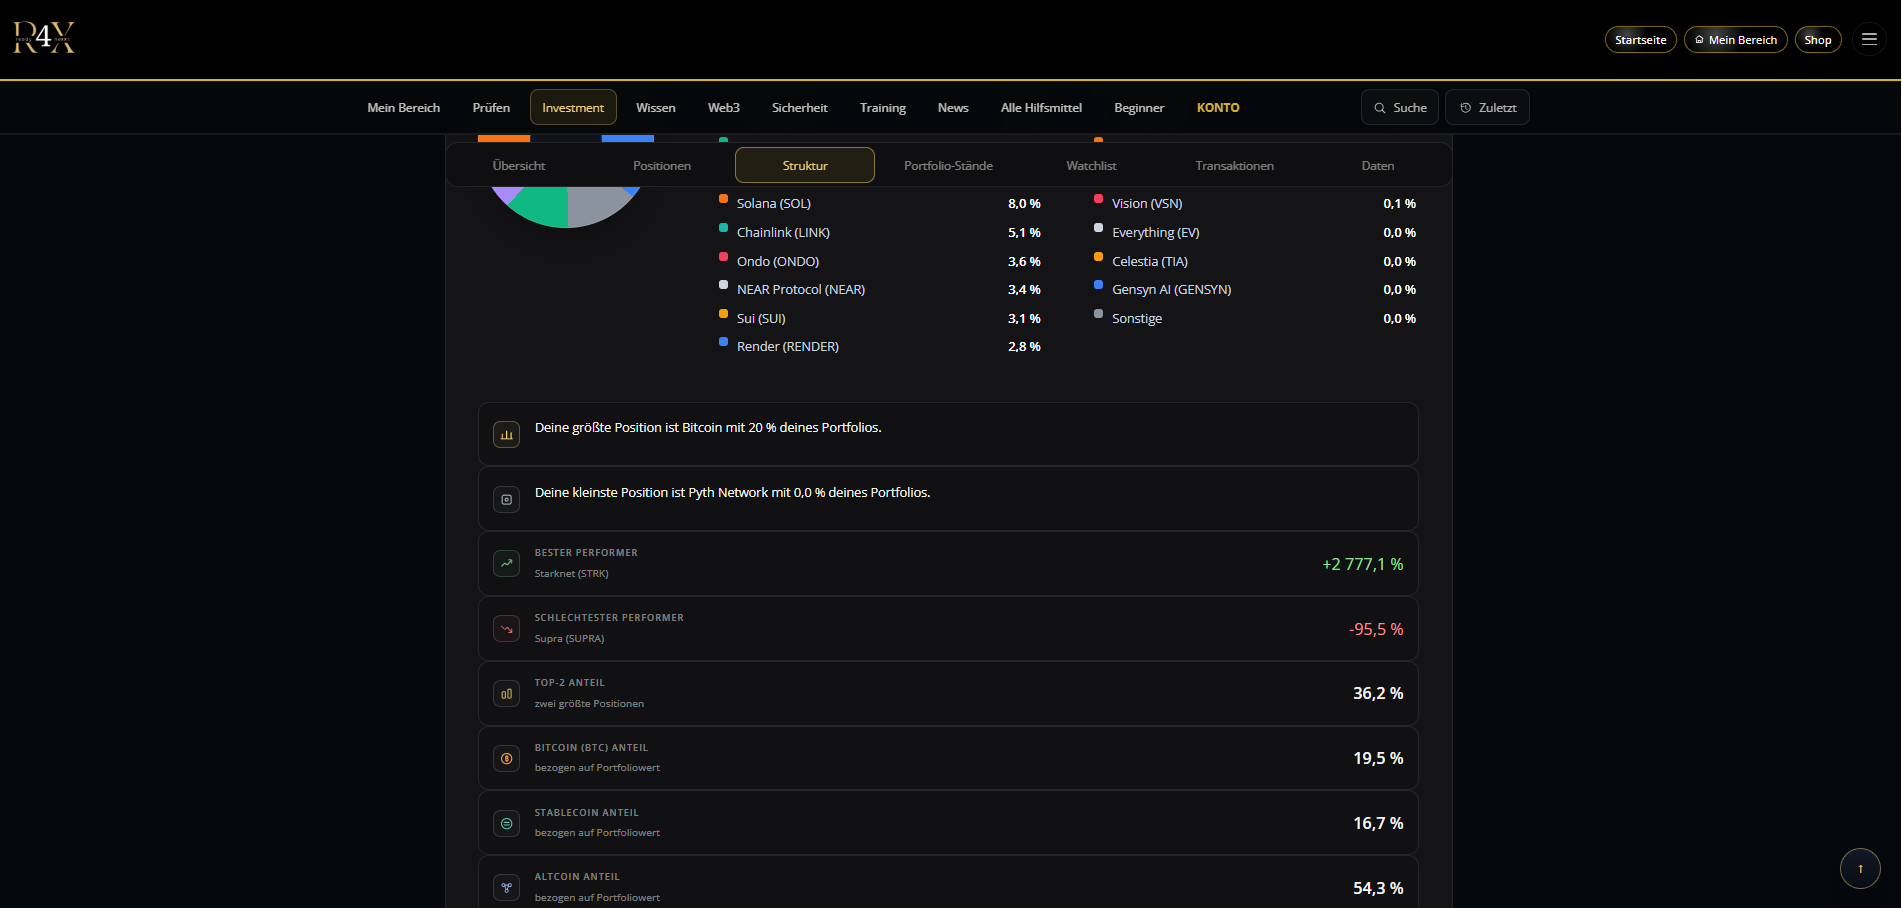Click the -95,5 % performance value
Viewport: 1902px width, 908px height.
(1376, 629)
